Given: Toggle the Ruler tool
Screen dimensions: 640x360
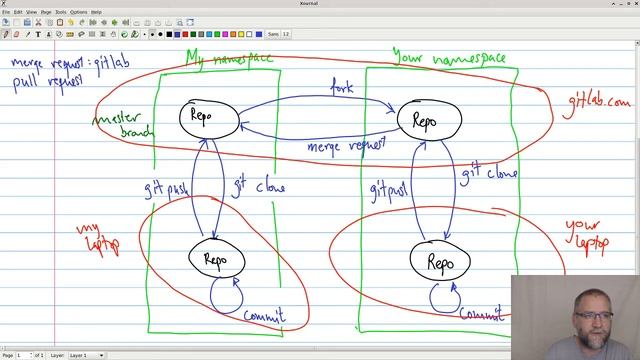Looking at the screenshot, I should click(70, 34).
